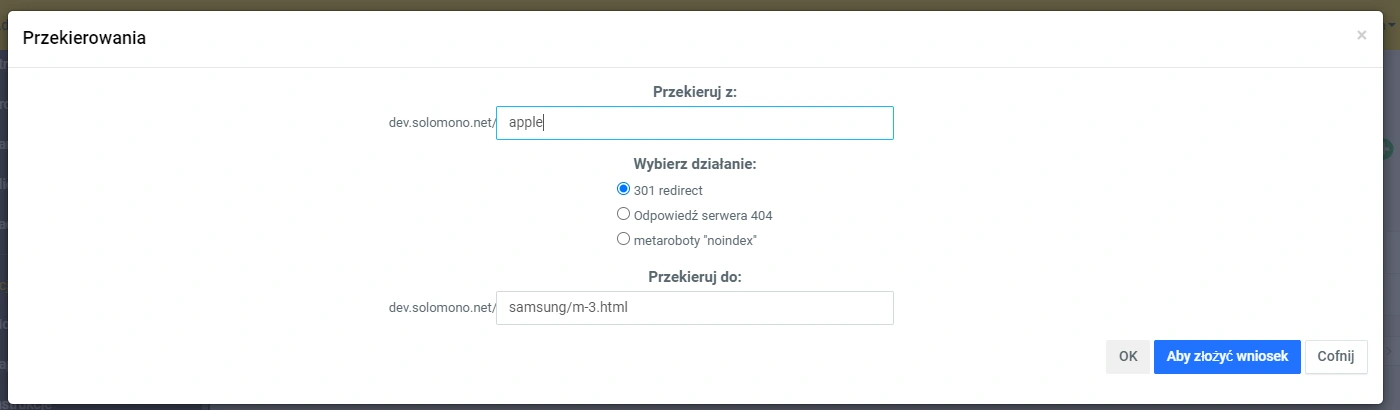Screen dimensions: 1400x410
Task: Click the dev.solomono.net/ prefix beside the samsung field
Action: coord(442,308)
